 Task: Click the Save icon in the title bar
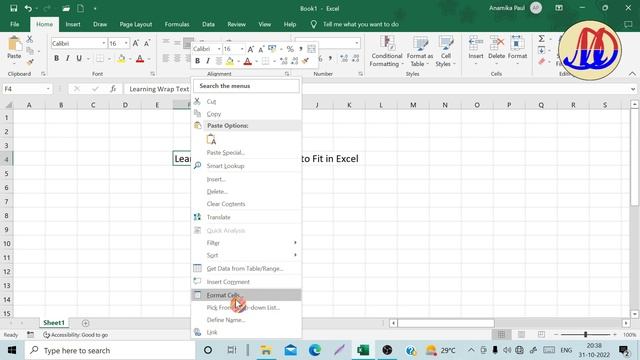pyautogui.click(x=13, y=8)
